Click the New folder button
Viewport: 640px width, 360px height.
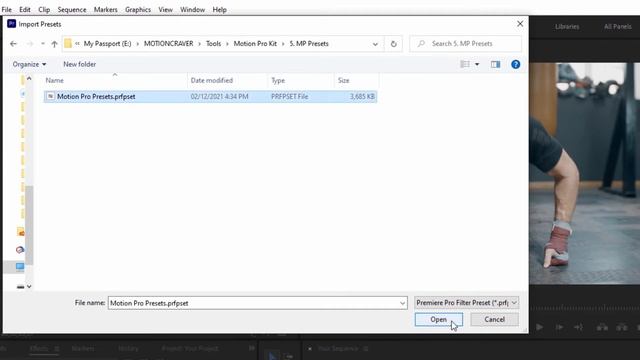point(80,64)
